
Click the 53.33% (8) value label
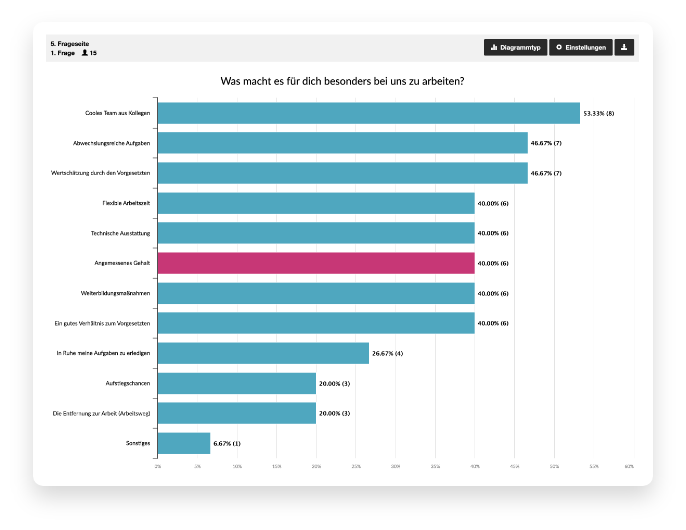(x=598, y=113)
